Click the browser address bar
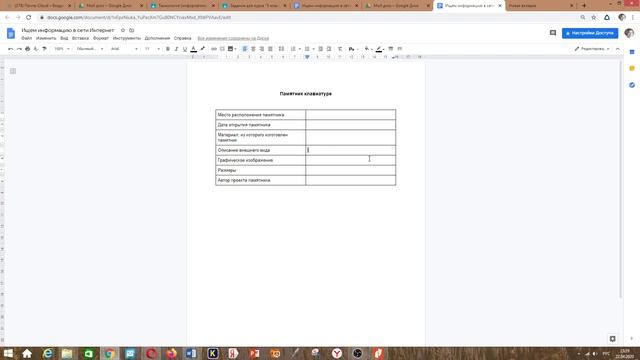This screenshot has height=360, width=640. 306,18
